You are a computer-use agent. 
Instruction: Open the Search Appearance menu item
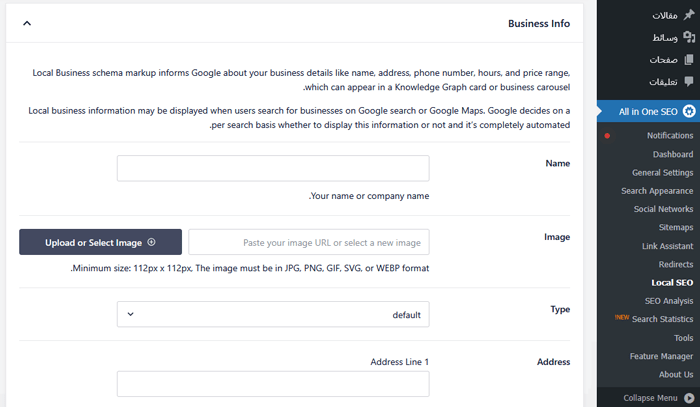(656, 191)
